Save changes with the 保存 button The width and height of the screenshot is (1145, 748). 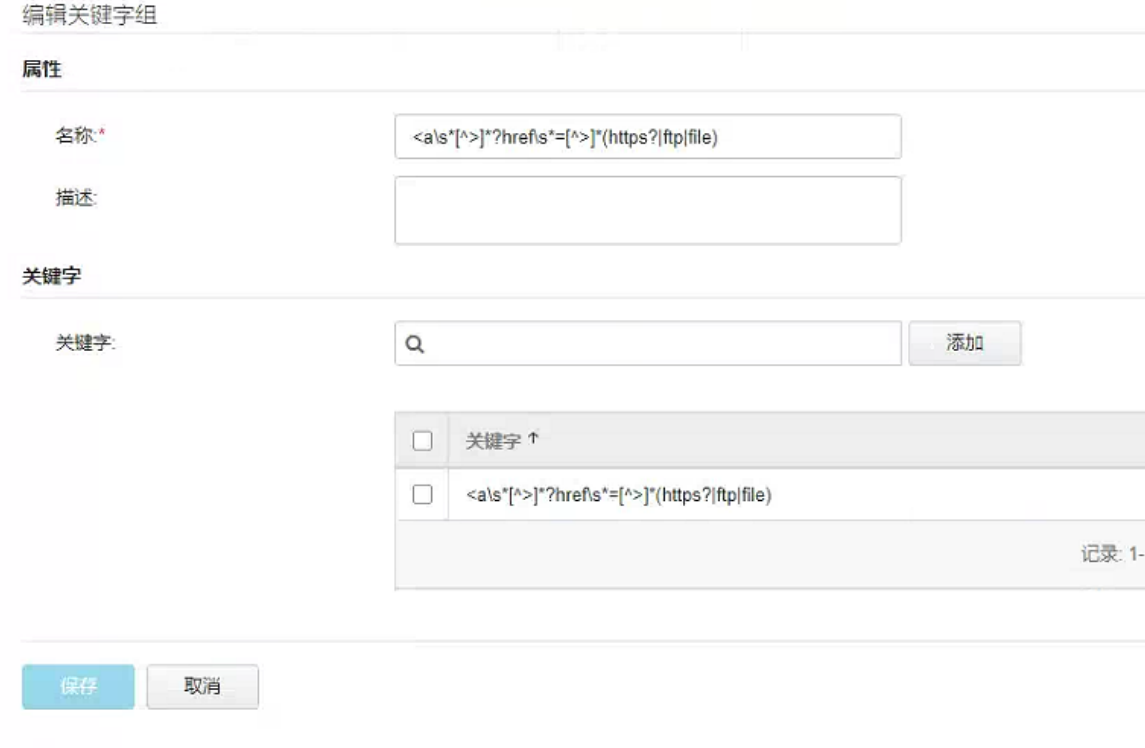click(78, 687)
